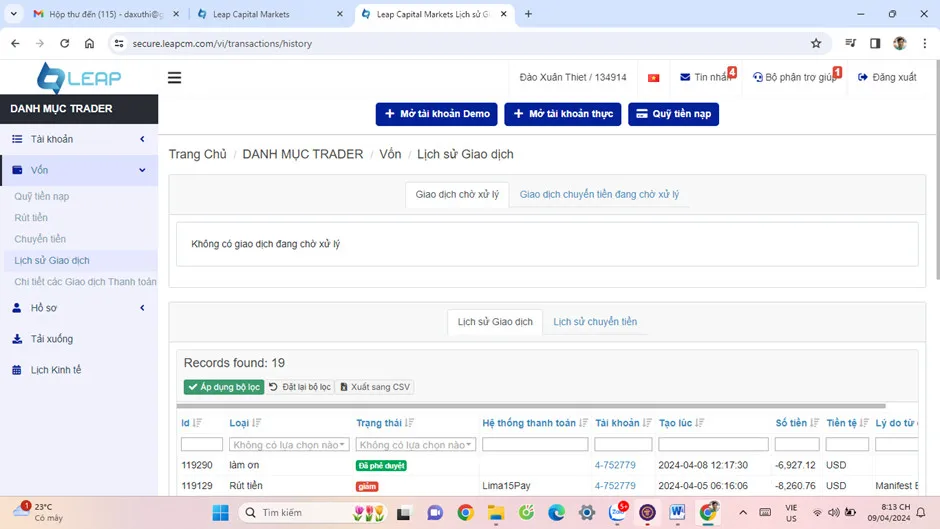This screenshot has height=529, width=940.
Task: Open the Loại filter dropdown
Action: coord(289,445)
